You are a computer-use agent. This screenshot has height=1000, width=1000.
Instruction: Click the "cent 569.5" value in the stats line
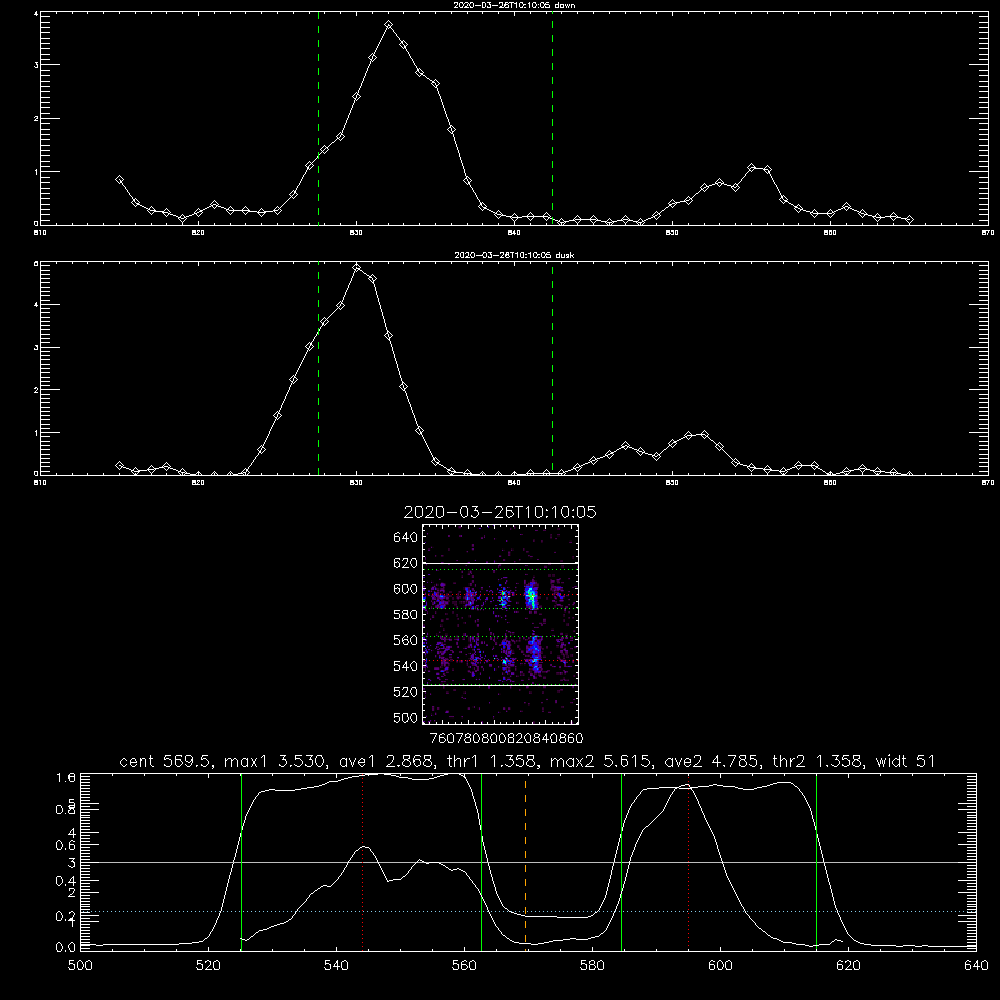pyautogui.click(x=166, y=761)
